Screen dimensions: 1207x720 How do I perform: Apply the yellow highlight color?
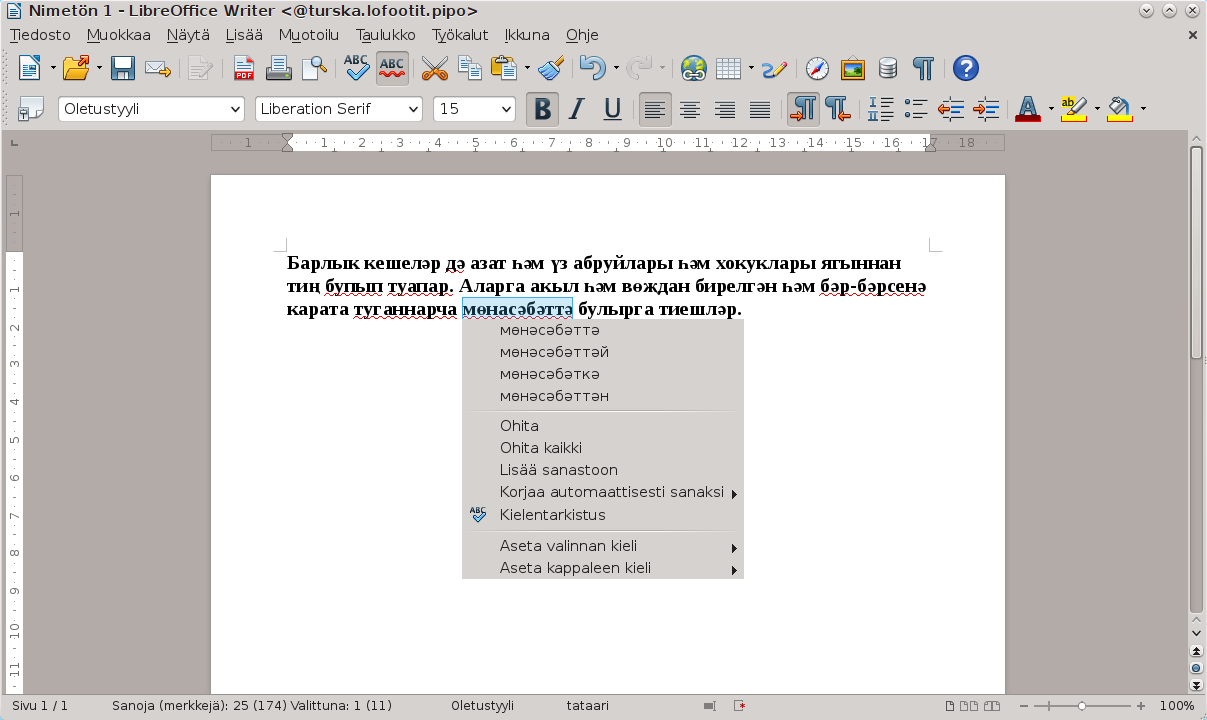(x=1074, y=109)
